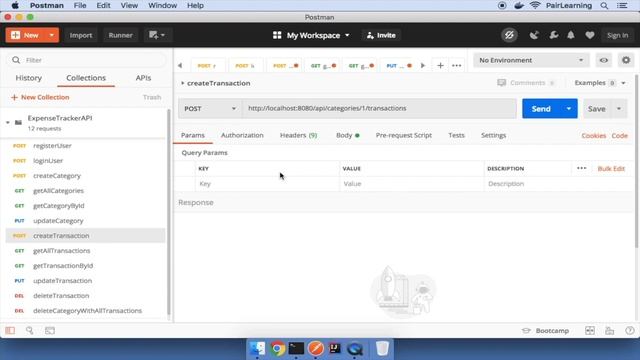Viewport: 640px width, 360px height.
Task: Open Postman icon in the Dock
Action: (316, 349)
